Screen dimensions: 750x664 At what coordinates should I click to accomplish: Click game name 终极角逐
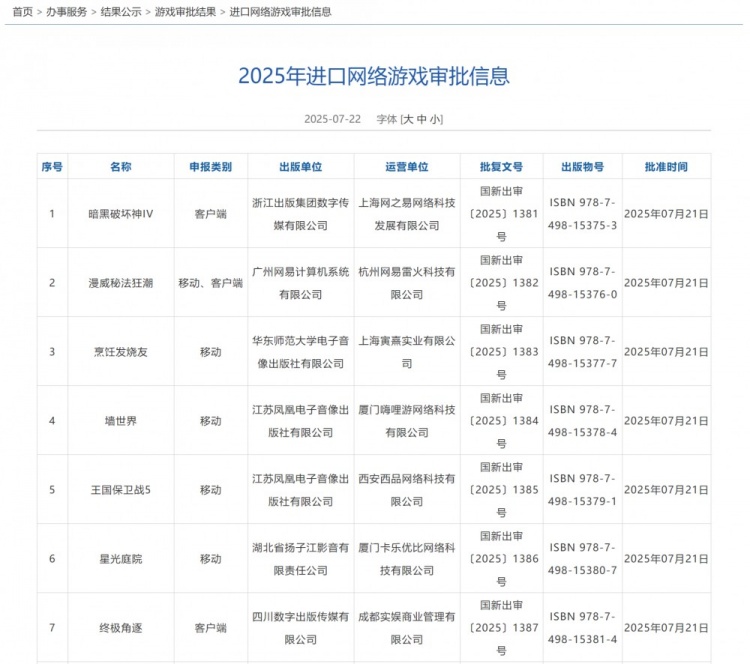[121, 628]
